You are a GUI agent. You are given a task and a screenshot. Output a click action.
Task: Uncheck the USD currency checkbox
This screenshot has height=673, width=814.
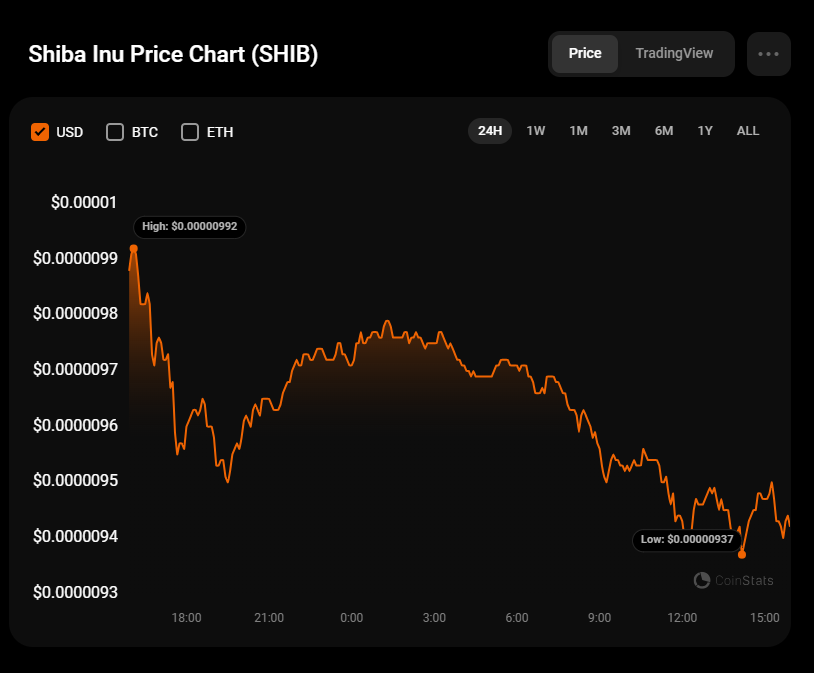[x=40, y=132]
